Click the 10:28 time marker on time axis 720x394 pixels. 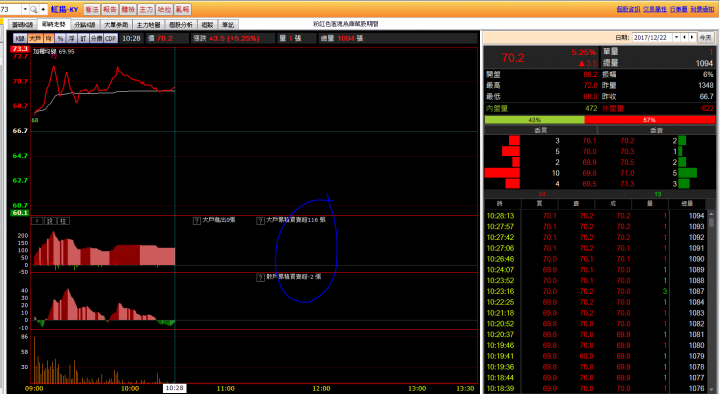(174, 388)
